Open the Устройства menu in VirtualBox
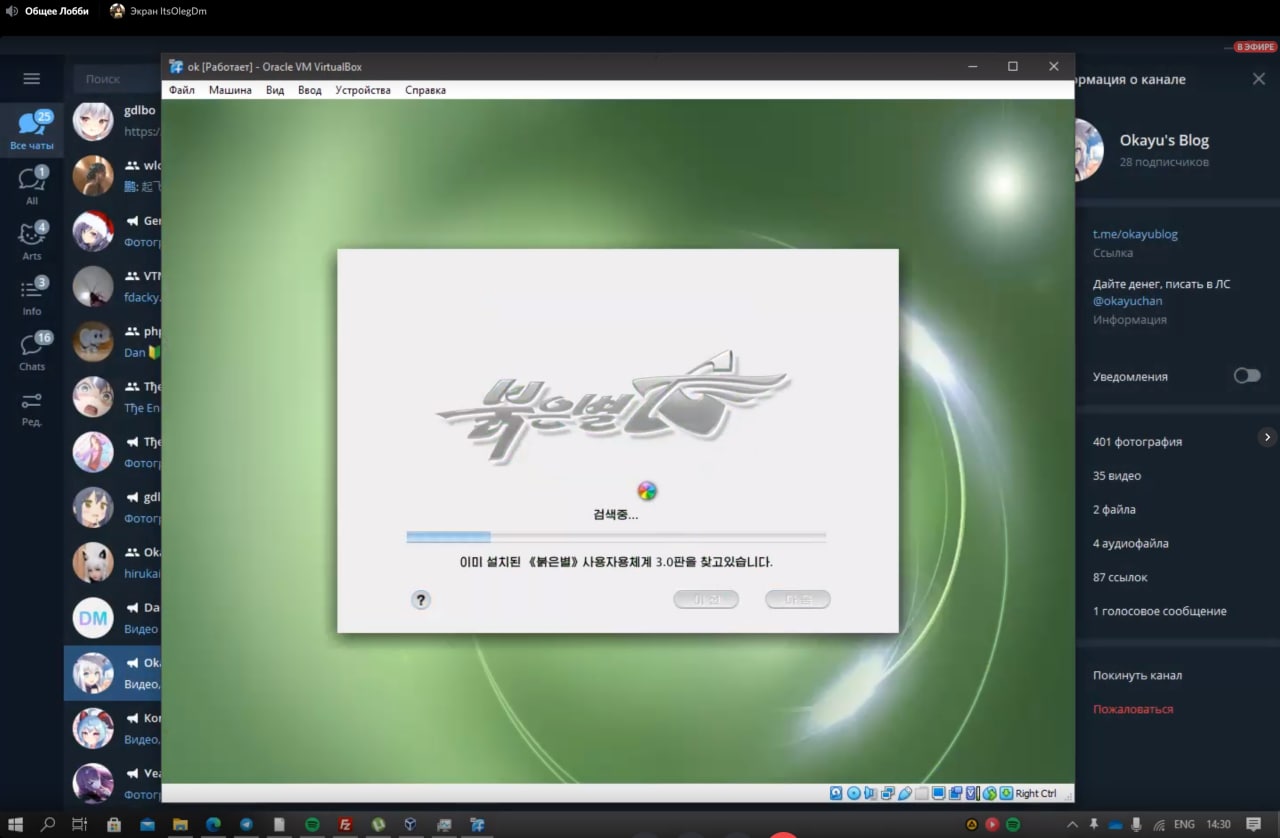1280x838 pixels. point(363,90)
